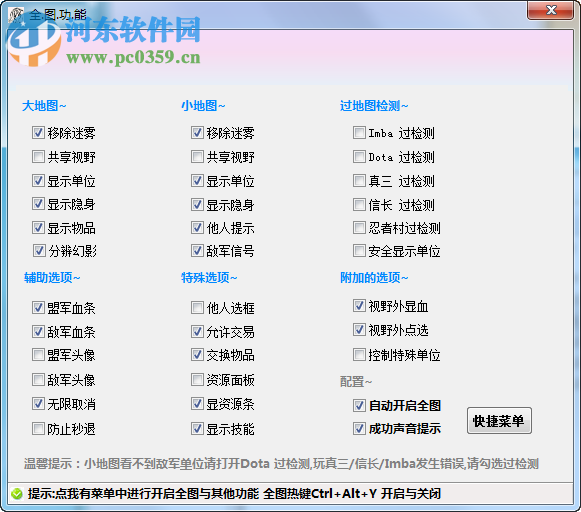The width and height of the screenshot is (581, 512).
Task: Check the 防止秒退 box
Action: click(x=39, y=429)
